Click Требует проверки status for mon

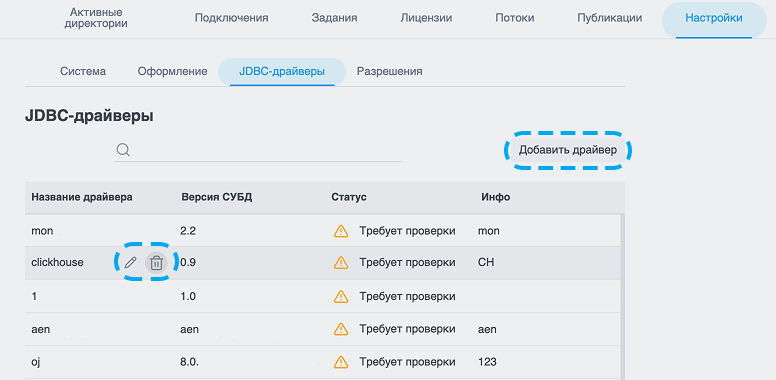coord(407,231)
